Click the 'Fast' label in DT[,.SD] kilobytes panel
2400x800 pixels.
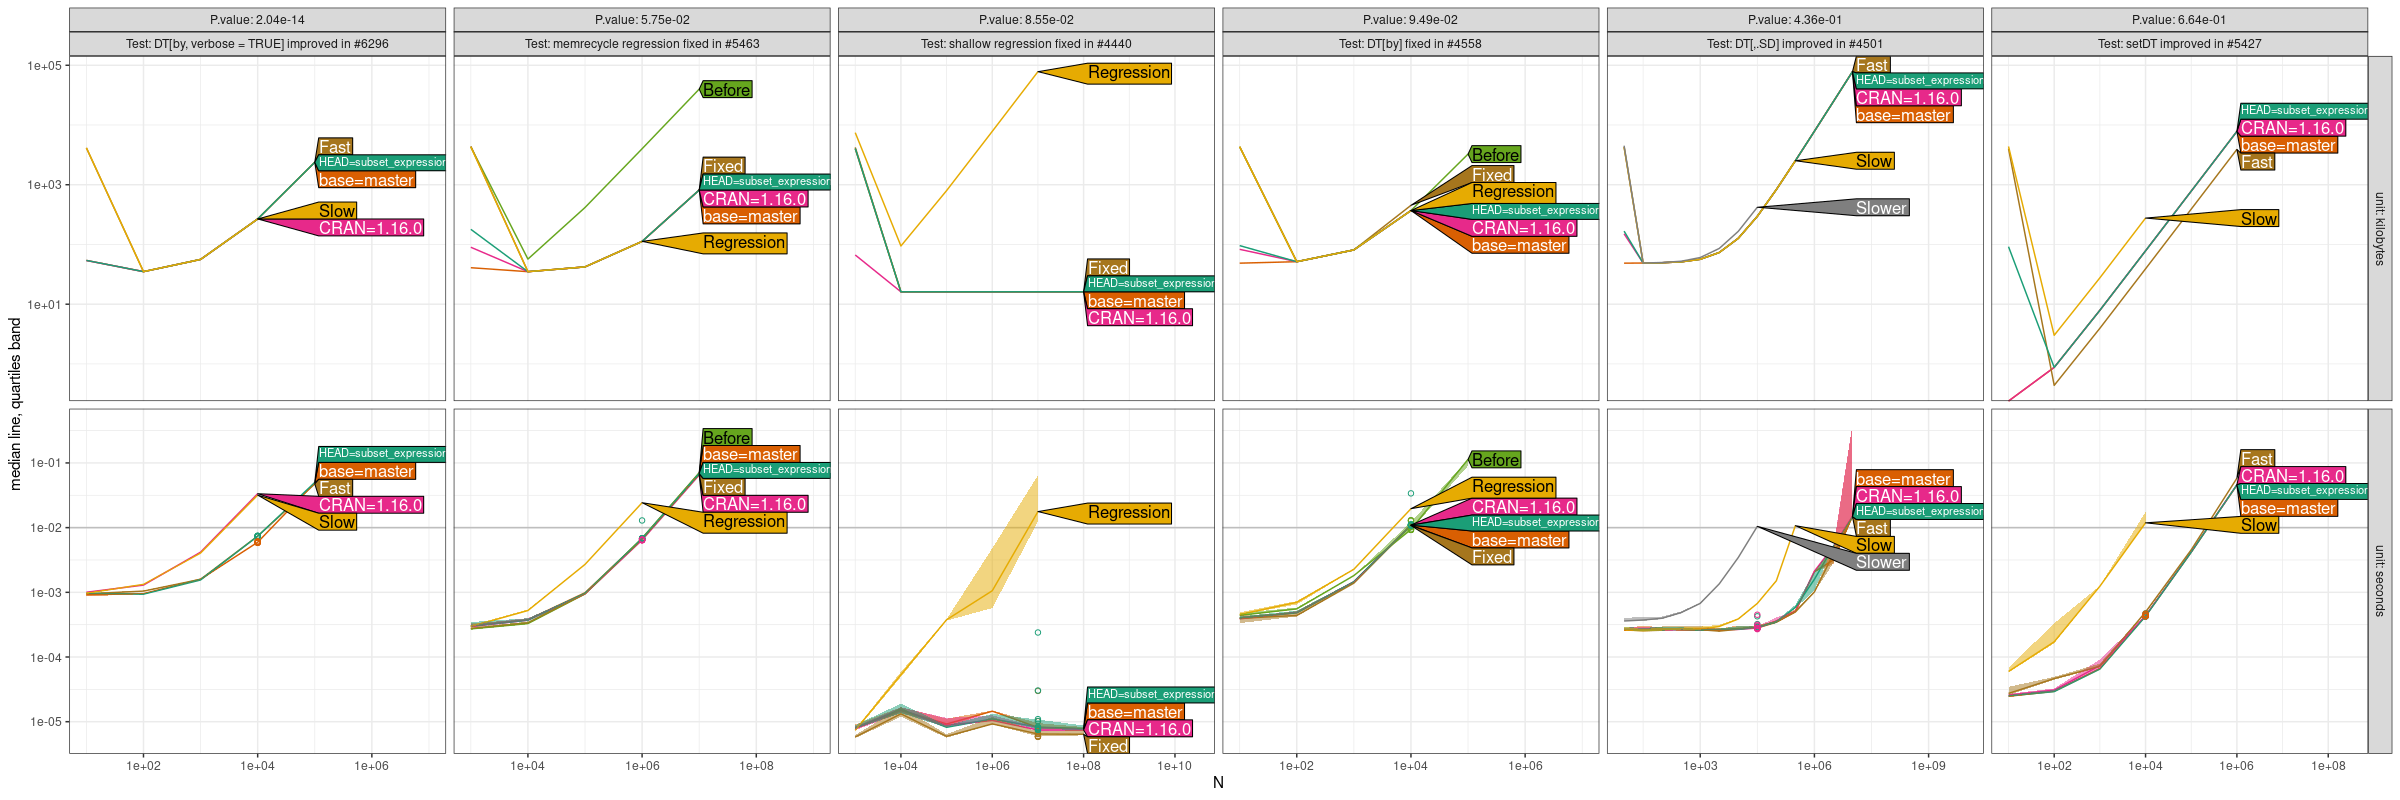click(x=1872, y=65)
